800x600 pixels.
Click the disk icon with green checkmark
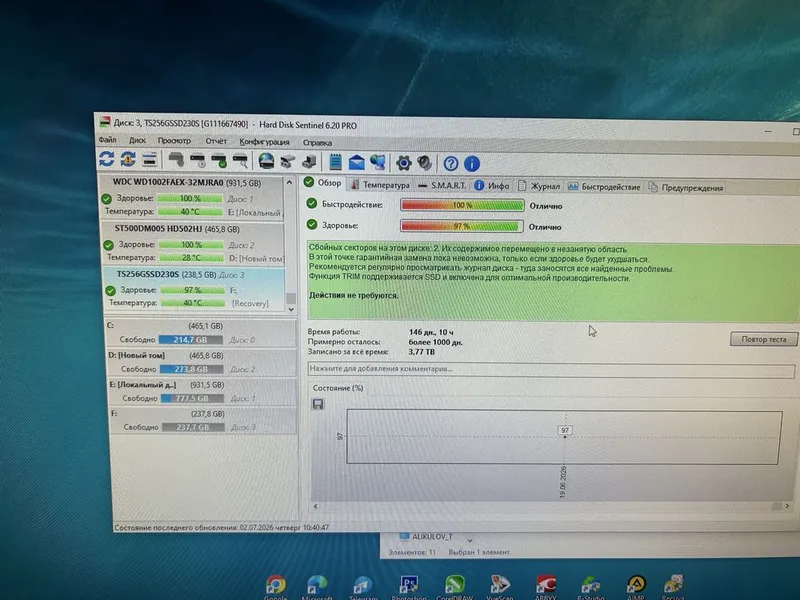219,161
